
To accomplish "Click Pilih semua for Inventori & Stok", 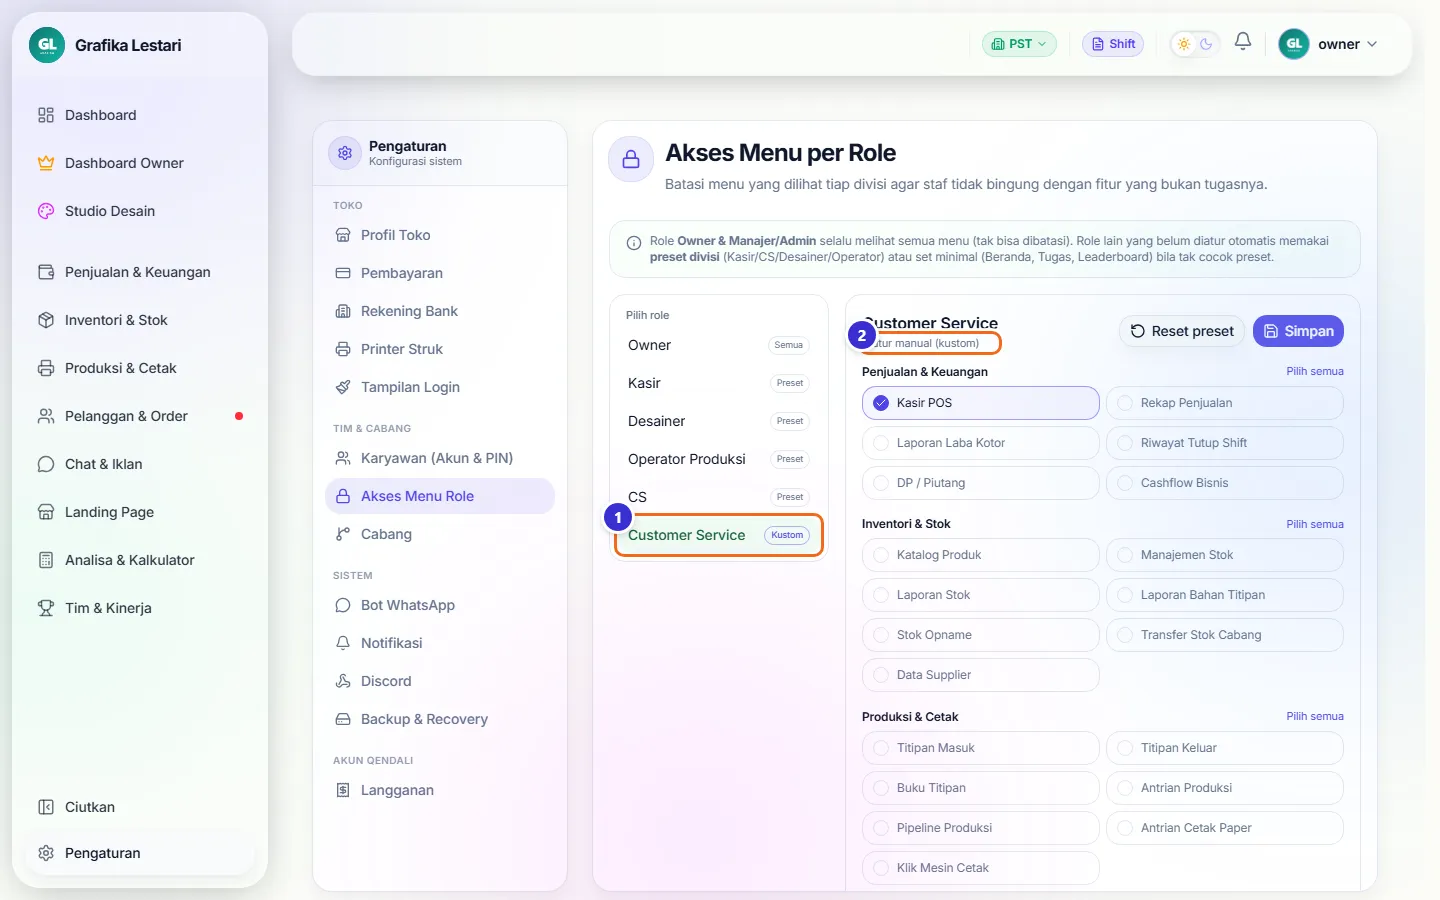I will click(1315, 524).
